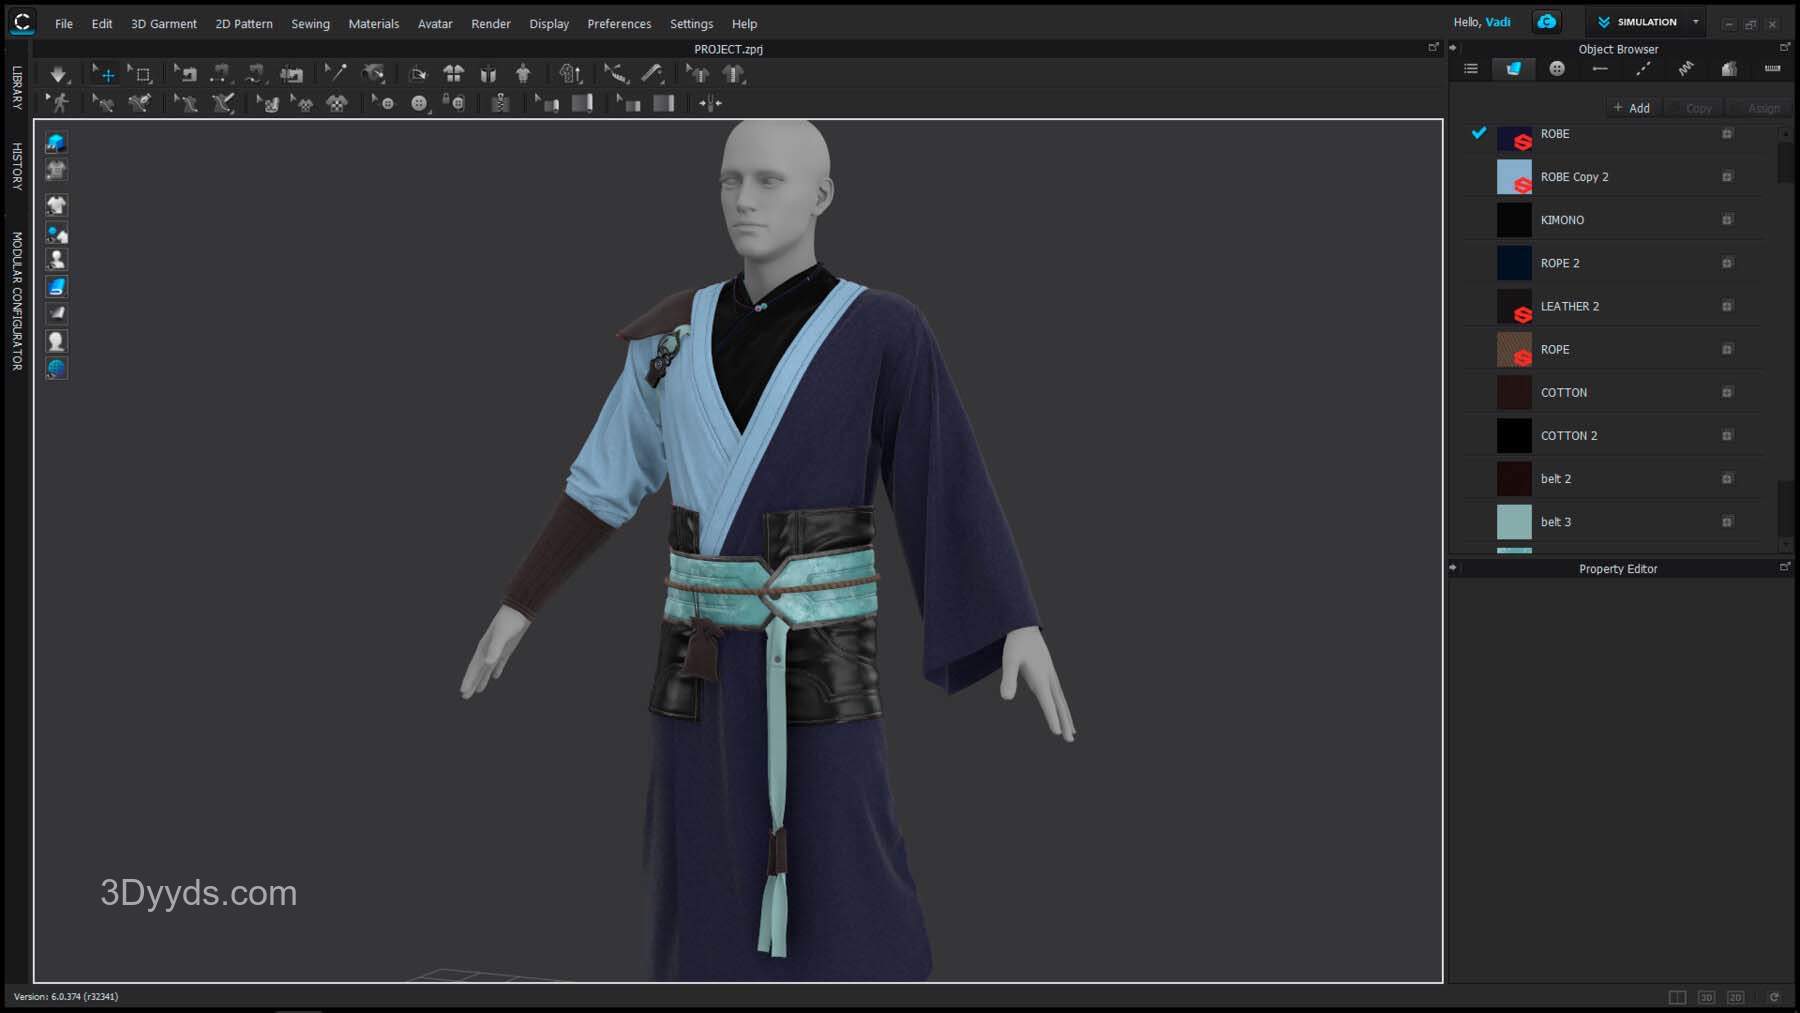Toggle avatar display icon in viewport

point(56,259)
